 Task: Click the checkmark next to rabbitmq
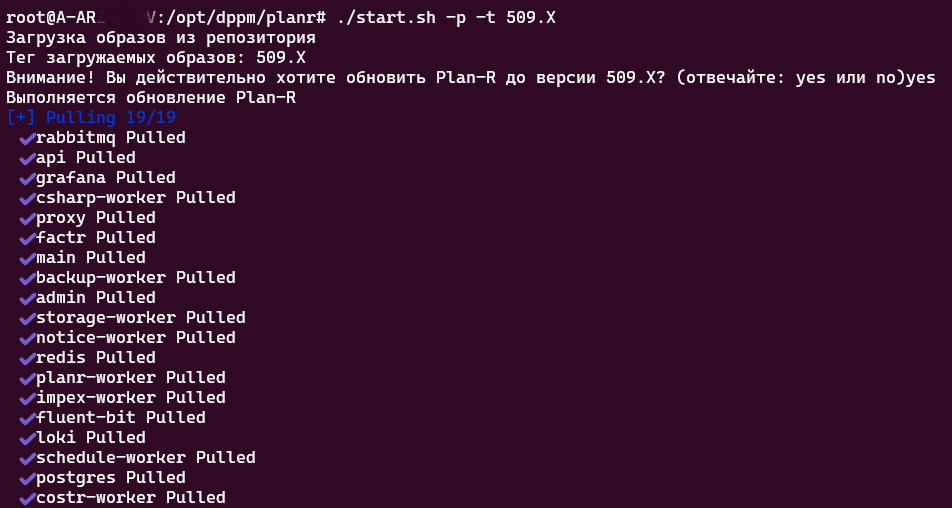pos(27,138)
